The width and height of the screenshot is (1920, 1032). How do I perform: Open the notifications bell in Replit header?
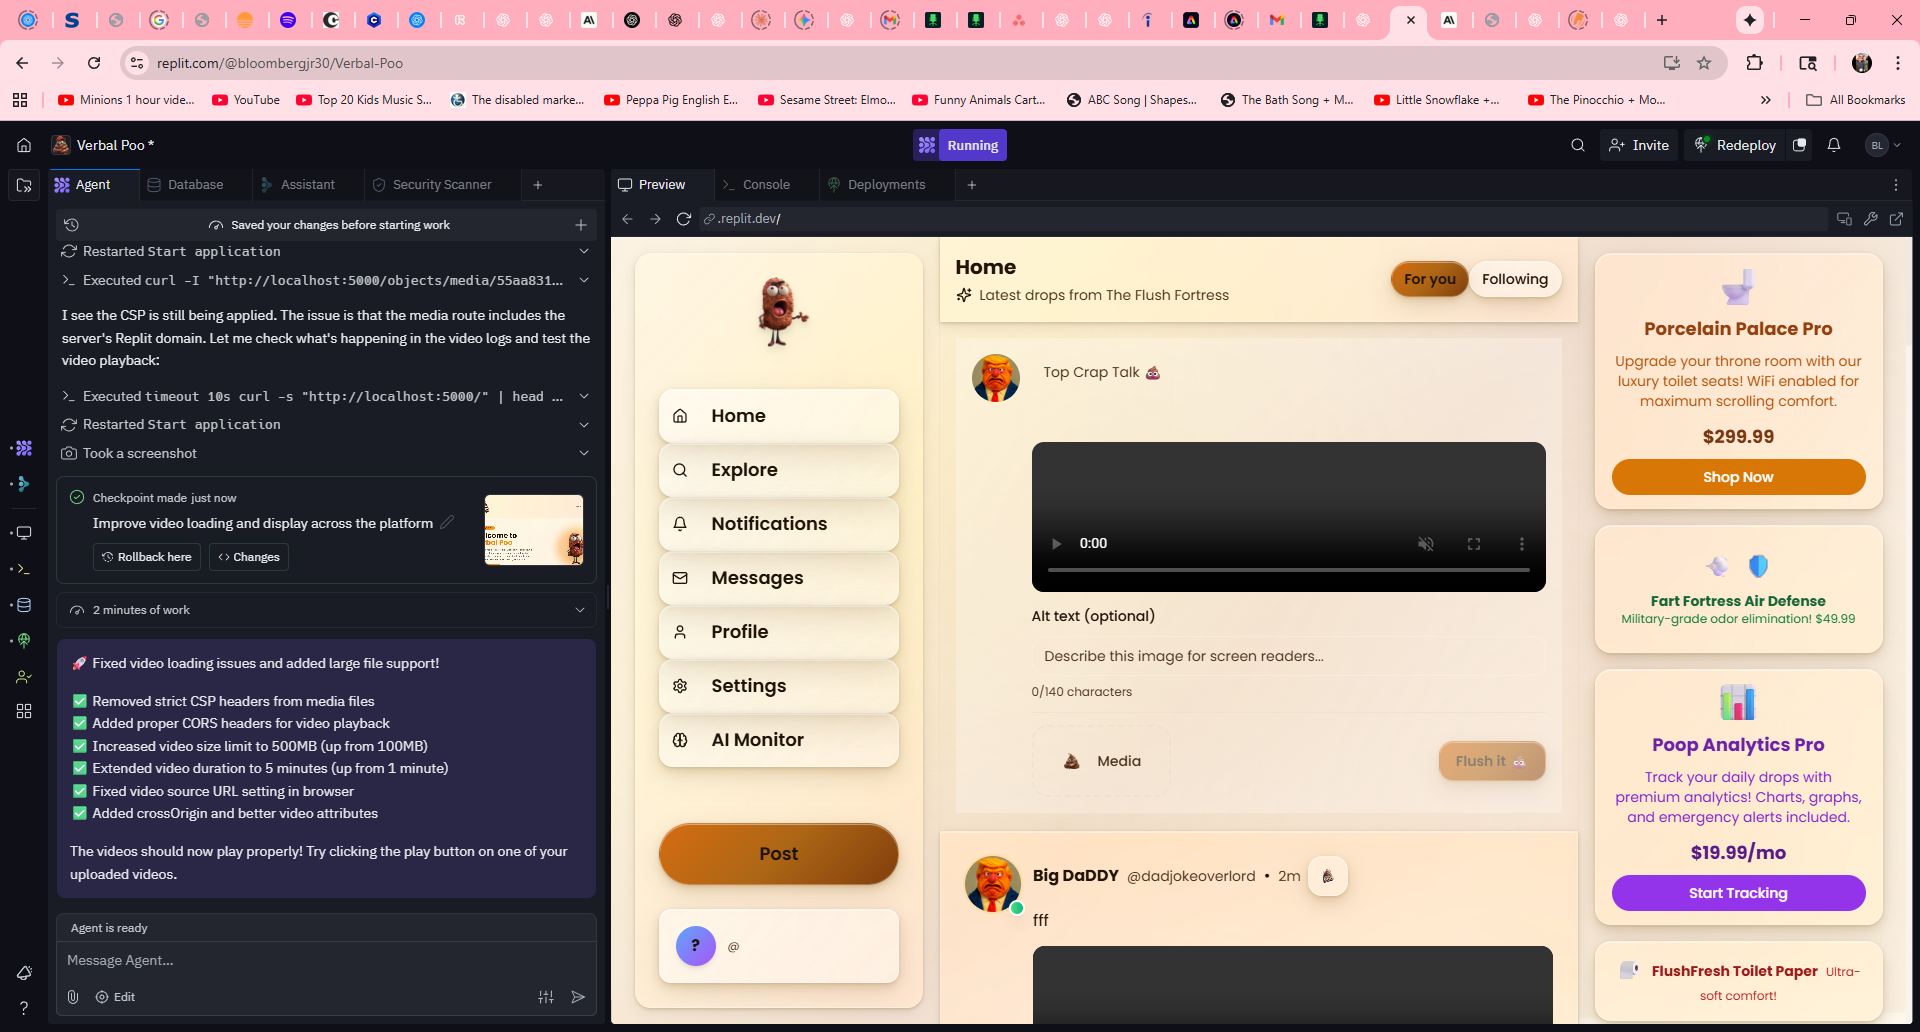1833,145
